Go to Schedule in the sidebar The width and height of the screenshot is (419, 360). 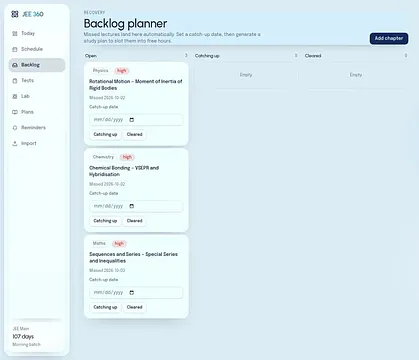pos(37,49)
